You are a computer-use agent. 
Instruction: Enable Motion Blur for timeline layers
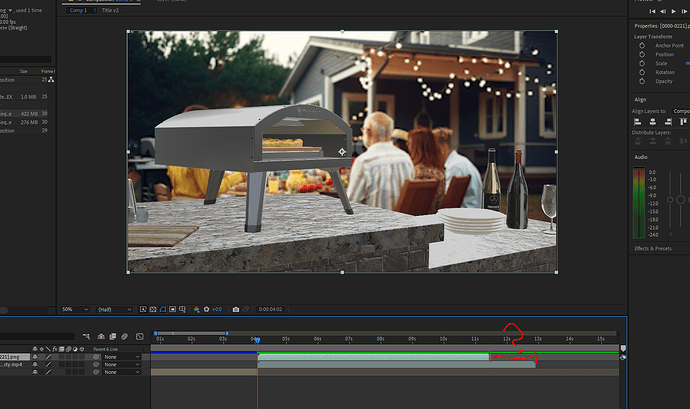(125, 336)
